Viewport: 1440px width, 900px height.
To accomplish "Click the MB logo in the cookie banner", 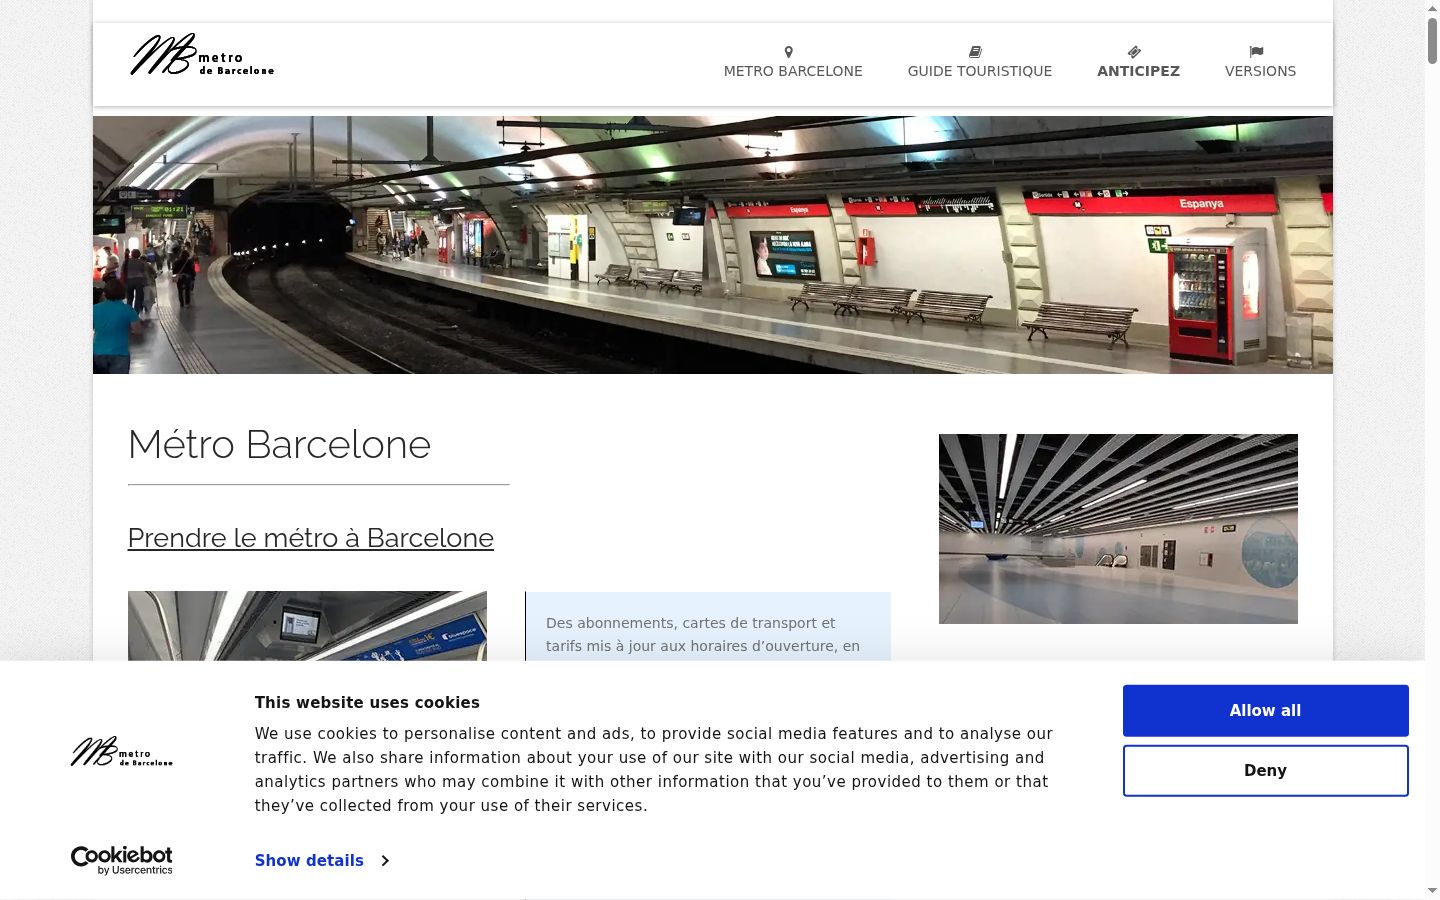I will tap(121, 752).
